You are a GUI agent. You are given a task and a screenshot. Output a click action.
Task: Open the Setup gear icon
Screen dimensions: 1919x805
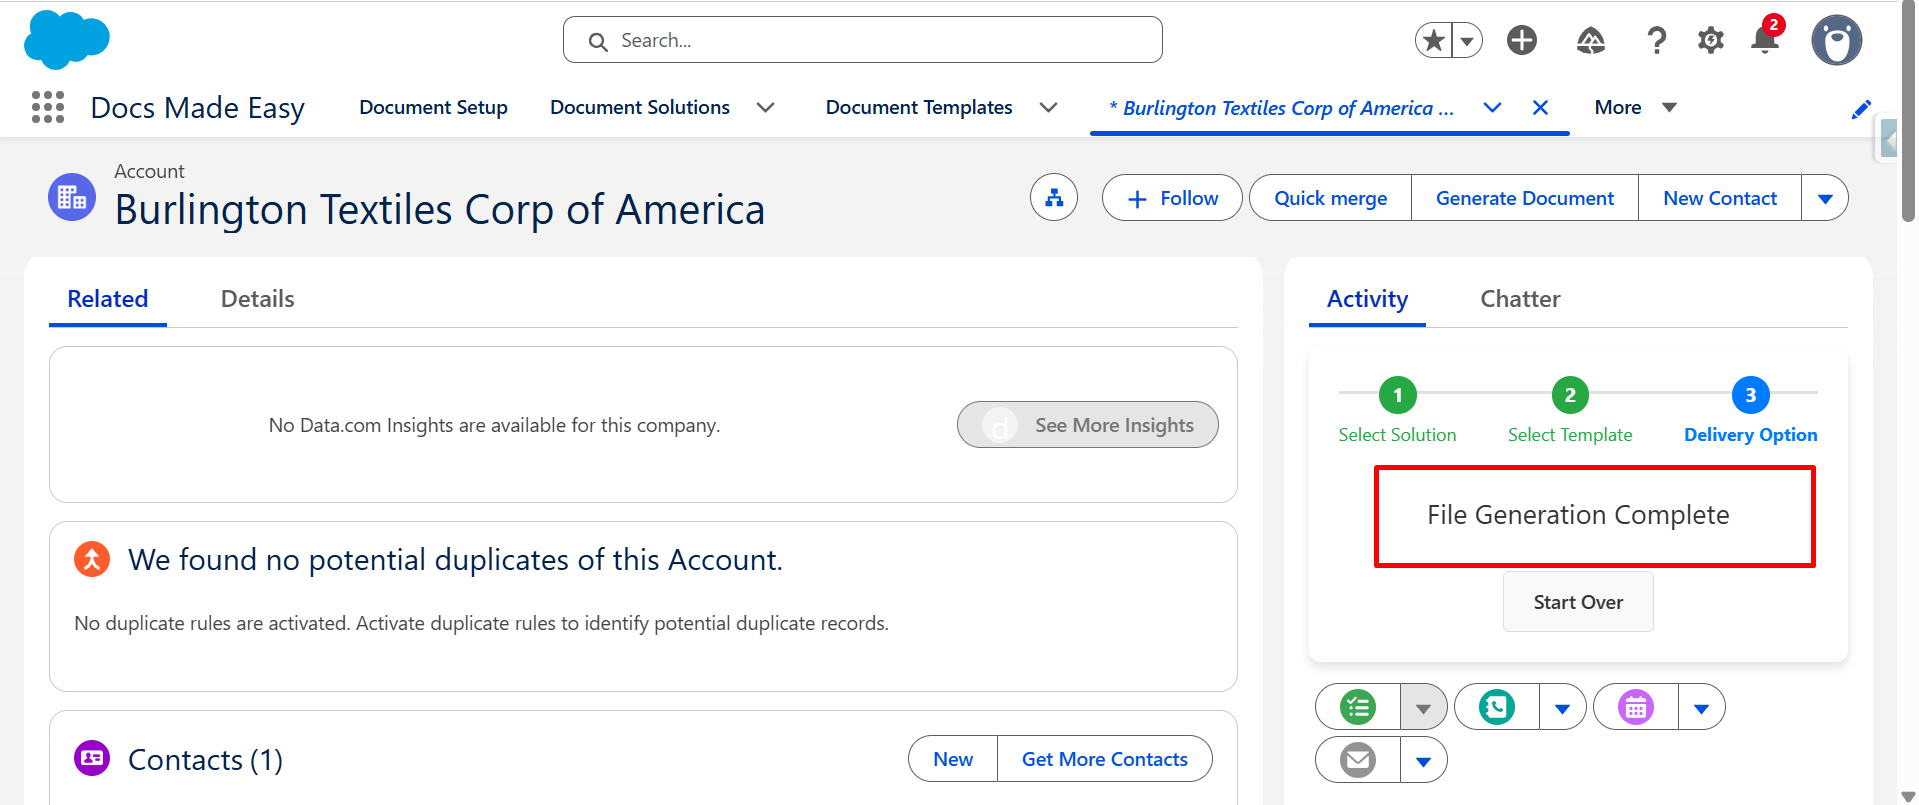[1711, 40]
